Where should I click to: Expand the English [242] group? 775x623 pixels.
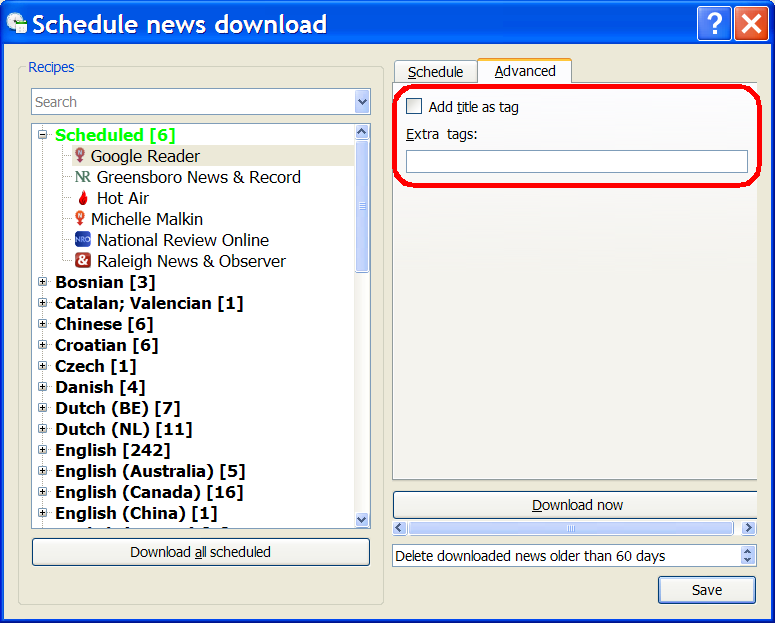point(43,450)
